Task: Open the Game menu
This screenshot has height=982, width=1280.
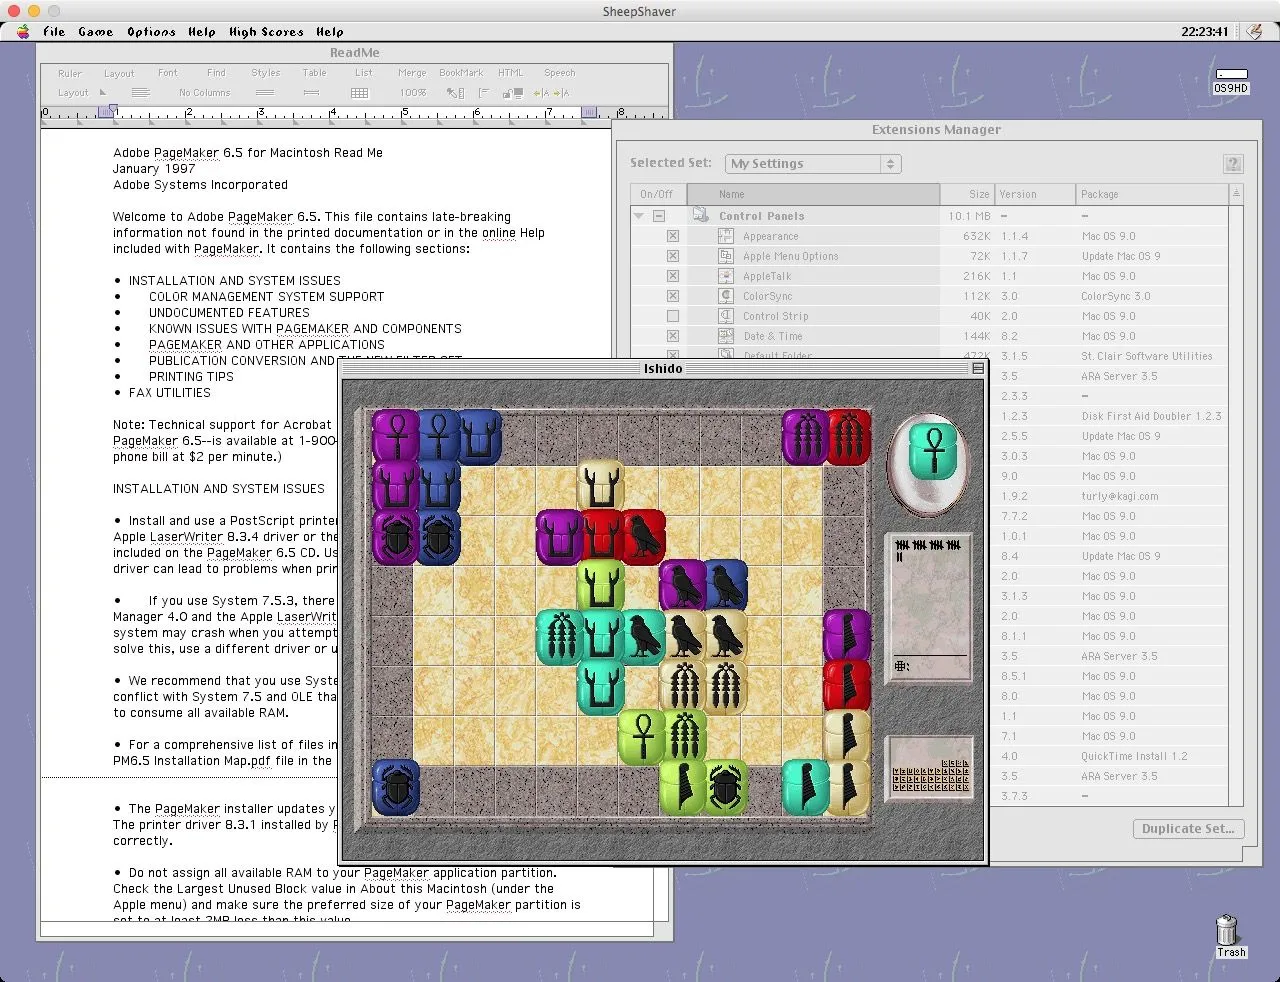Action: coord(96,32)
